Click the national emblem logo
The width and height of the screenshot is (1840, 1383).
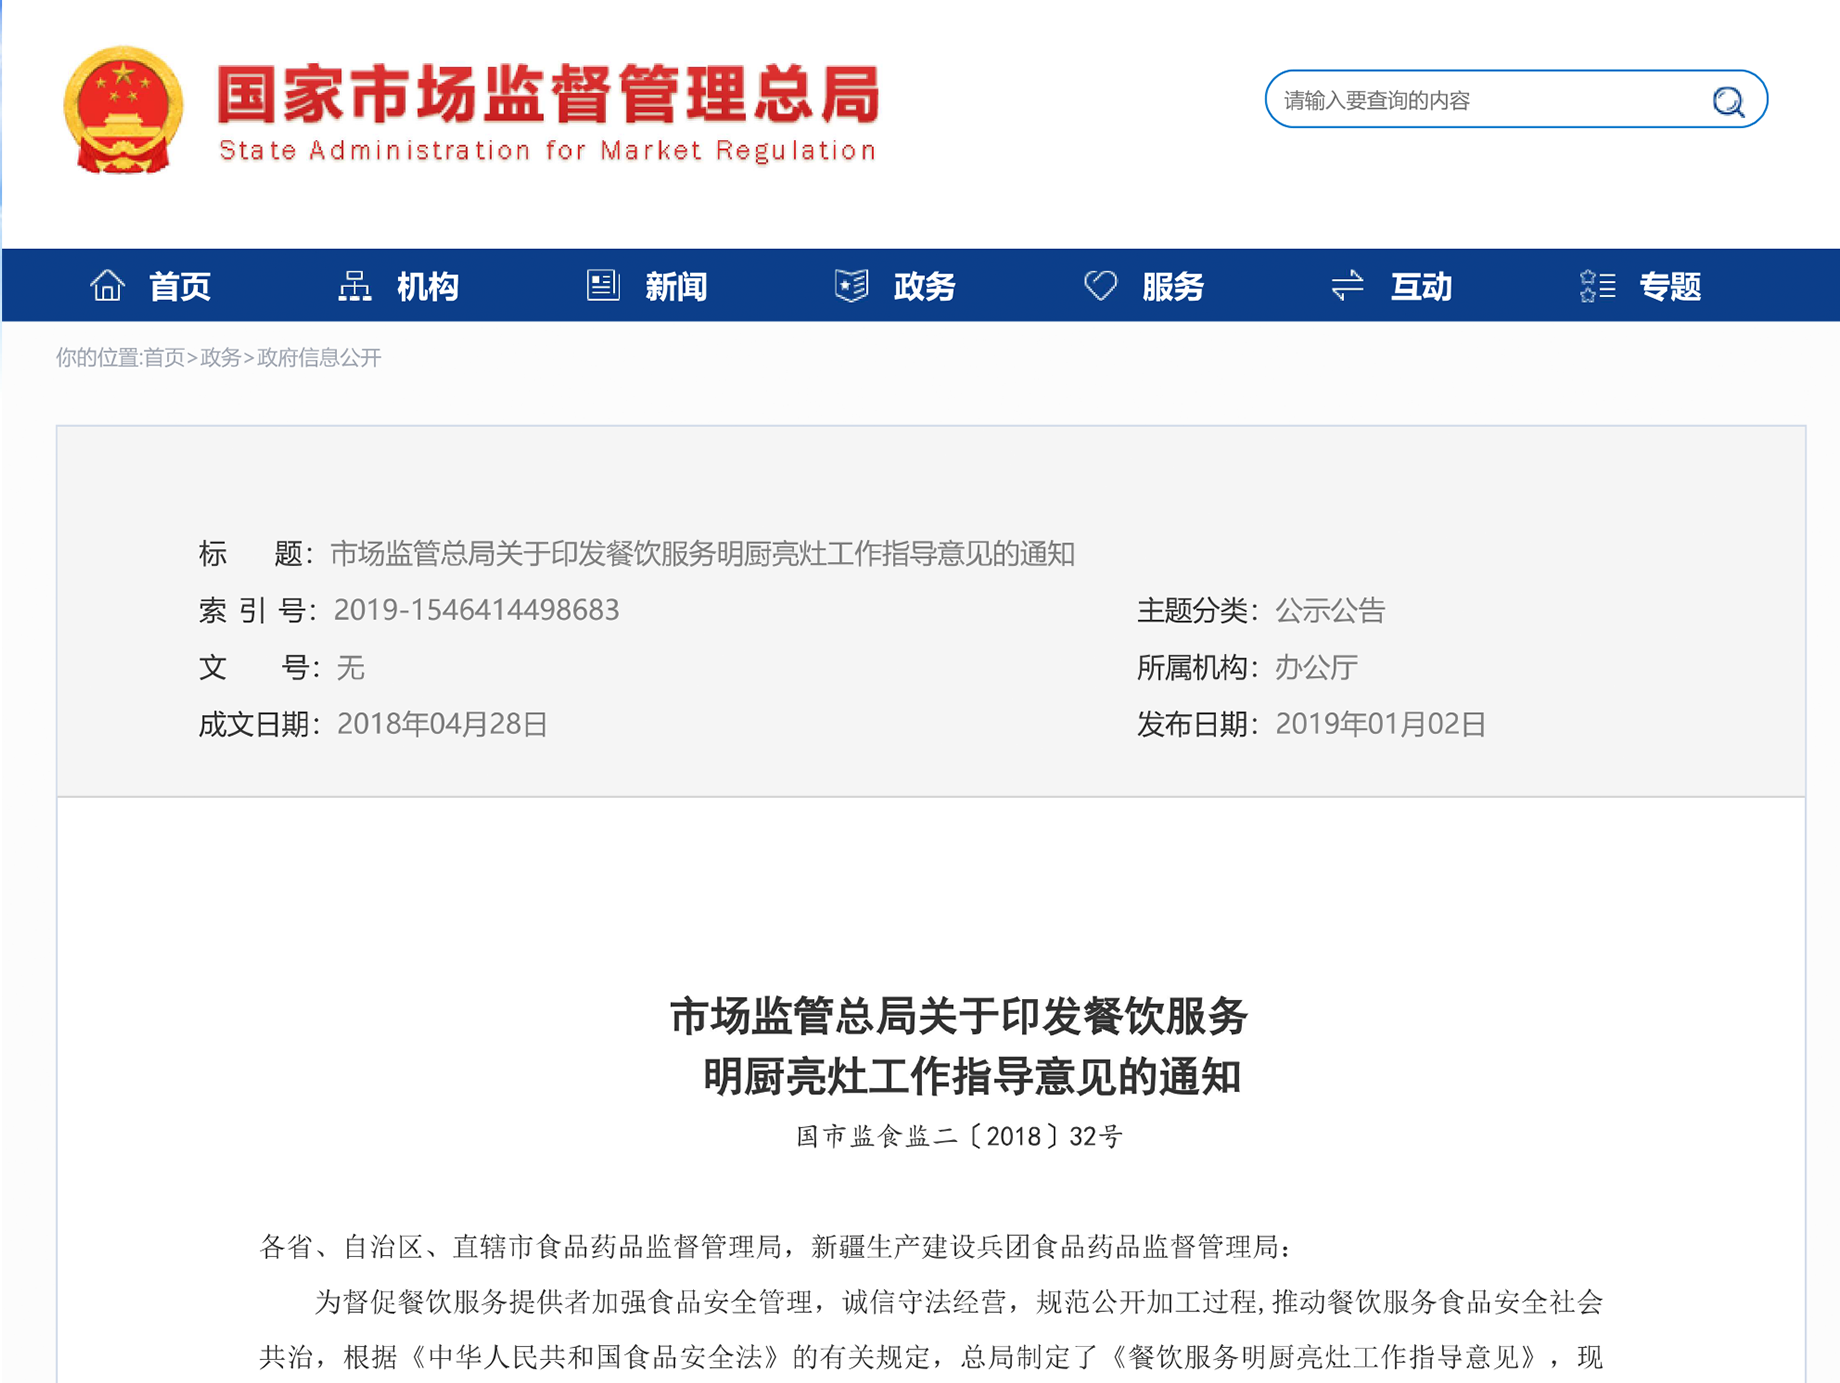point(123,110)
